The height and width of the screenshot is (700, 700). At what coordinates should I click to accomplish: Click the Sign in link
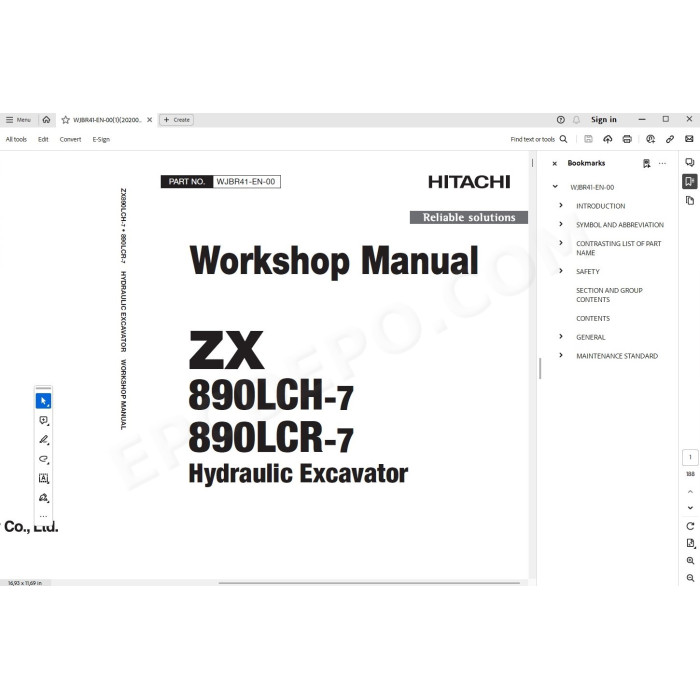(x=604, y=120)
